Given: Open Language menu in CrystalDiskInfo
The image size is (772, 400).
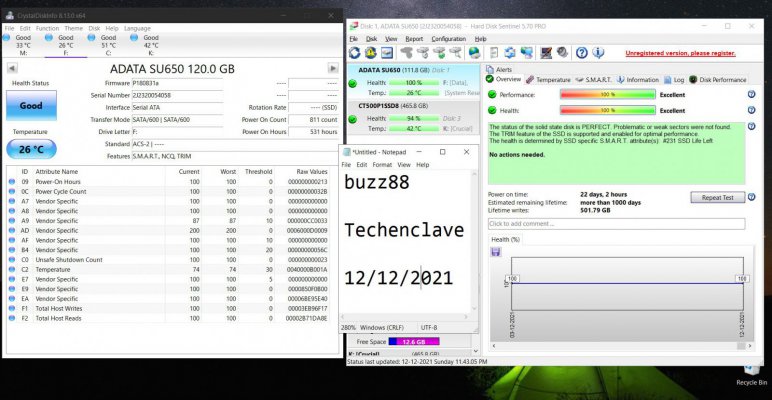Looking at the screenshot, I should (137, 29).
